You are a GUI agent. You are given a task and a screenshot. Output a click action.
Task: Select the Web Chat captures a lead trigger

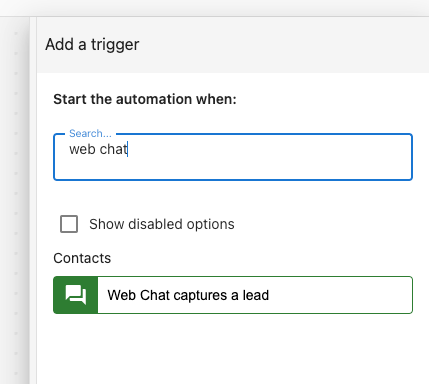point(233,295)
